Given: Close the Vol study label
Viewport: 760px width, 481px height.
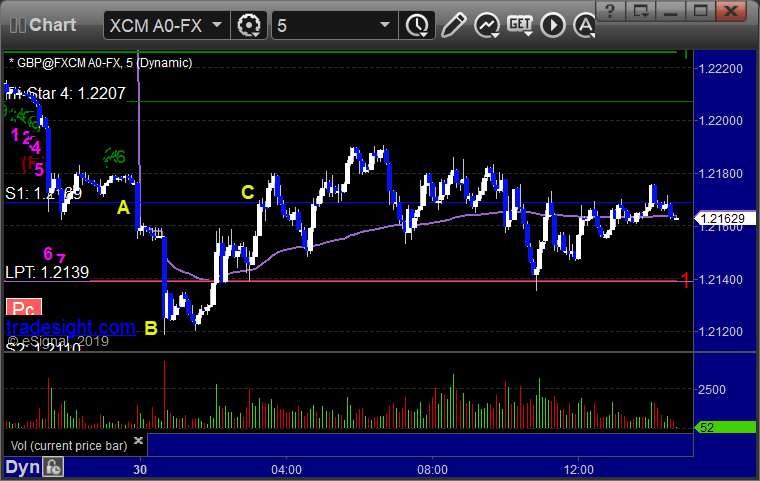Looking at the screenshot, I should [138, 440].
